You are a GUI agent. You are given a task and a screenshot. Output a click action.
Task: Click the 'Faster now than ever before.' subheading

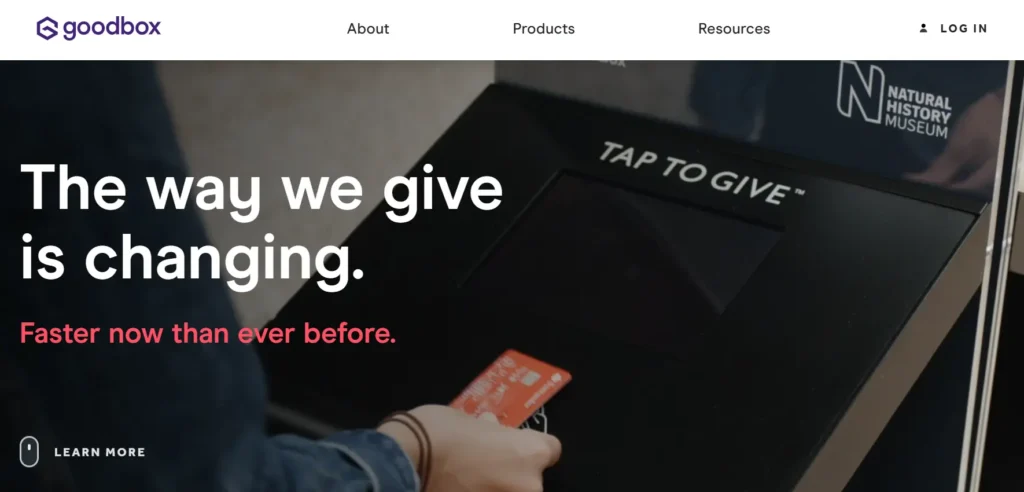point(208,333)
